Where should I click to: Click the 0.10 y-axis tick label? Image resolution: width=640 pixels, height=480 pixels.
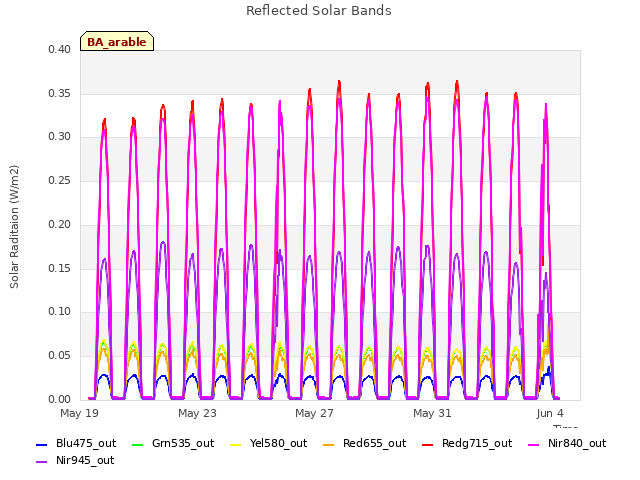point(60,311)
